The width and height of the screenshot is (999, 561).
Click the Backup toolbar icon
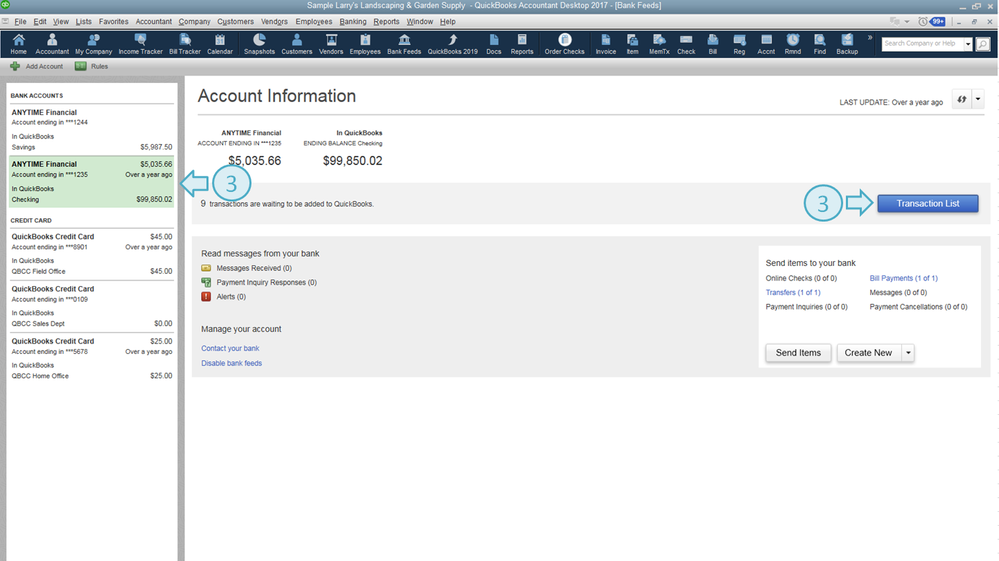point(847,44)
